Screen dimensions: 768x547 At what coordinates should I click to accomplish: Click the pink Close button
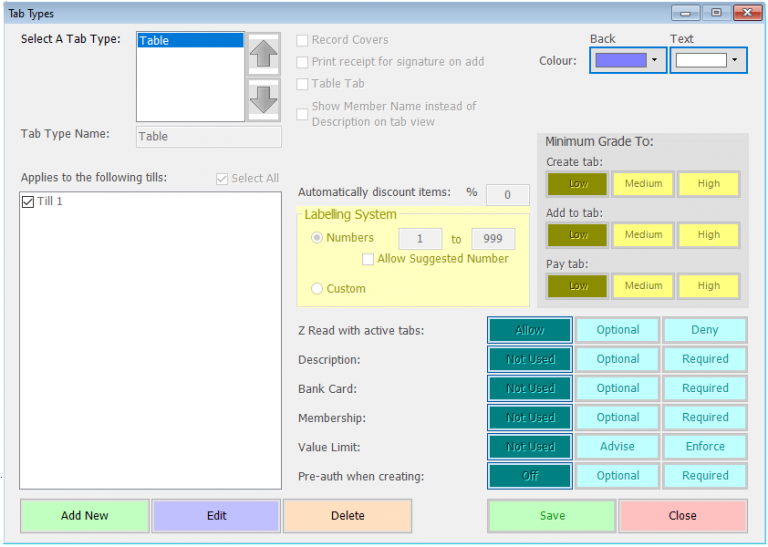coord(683,516)
